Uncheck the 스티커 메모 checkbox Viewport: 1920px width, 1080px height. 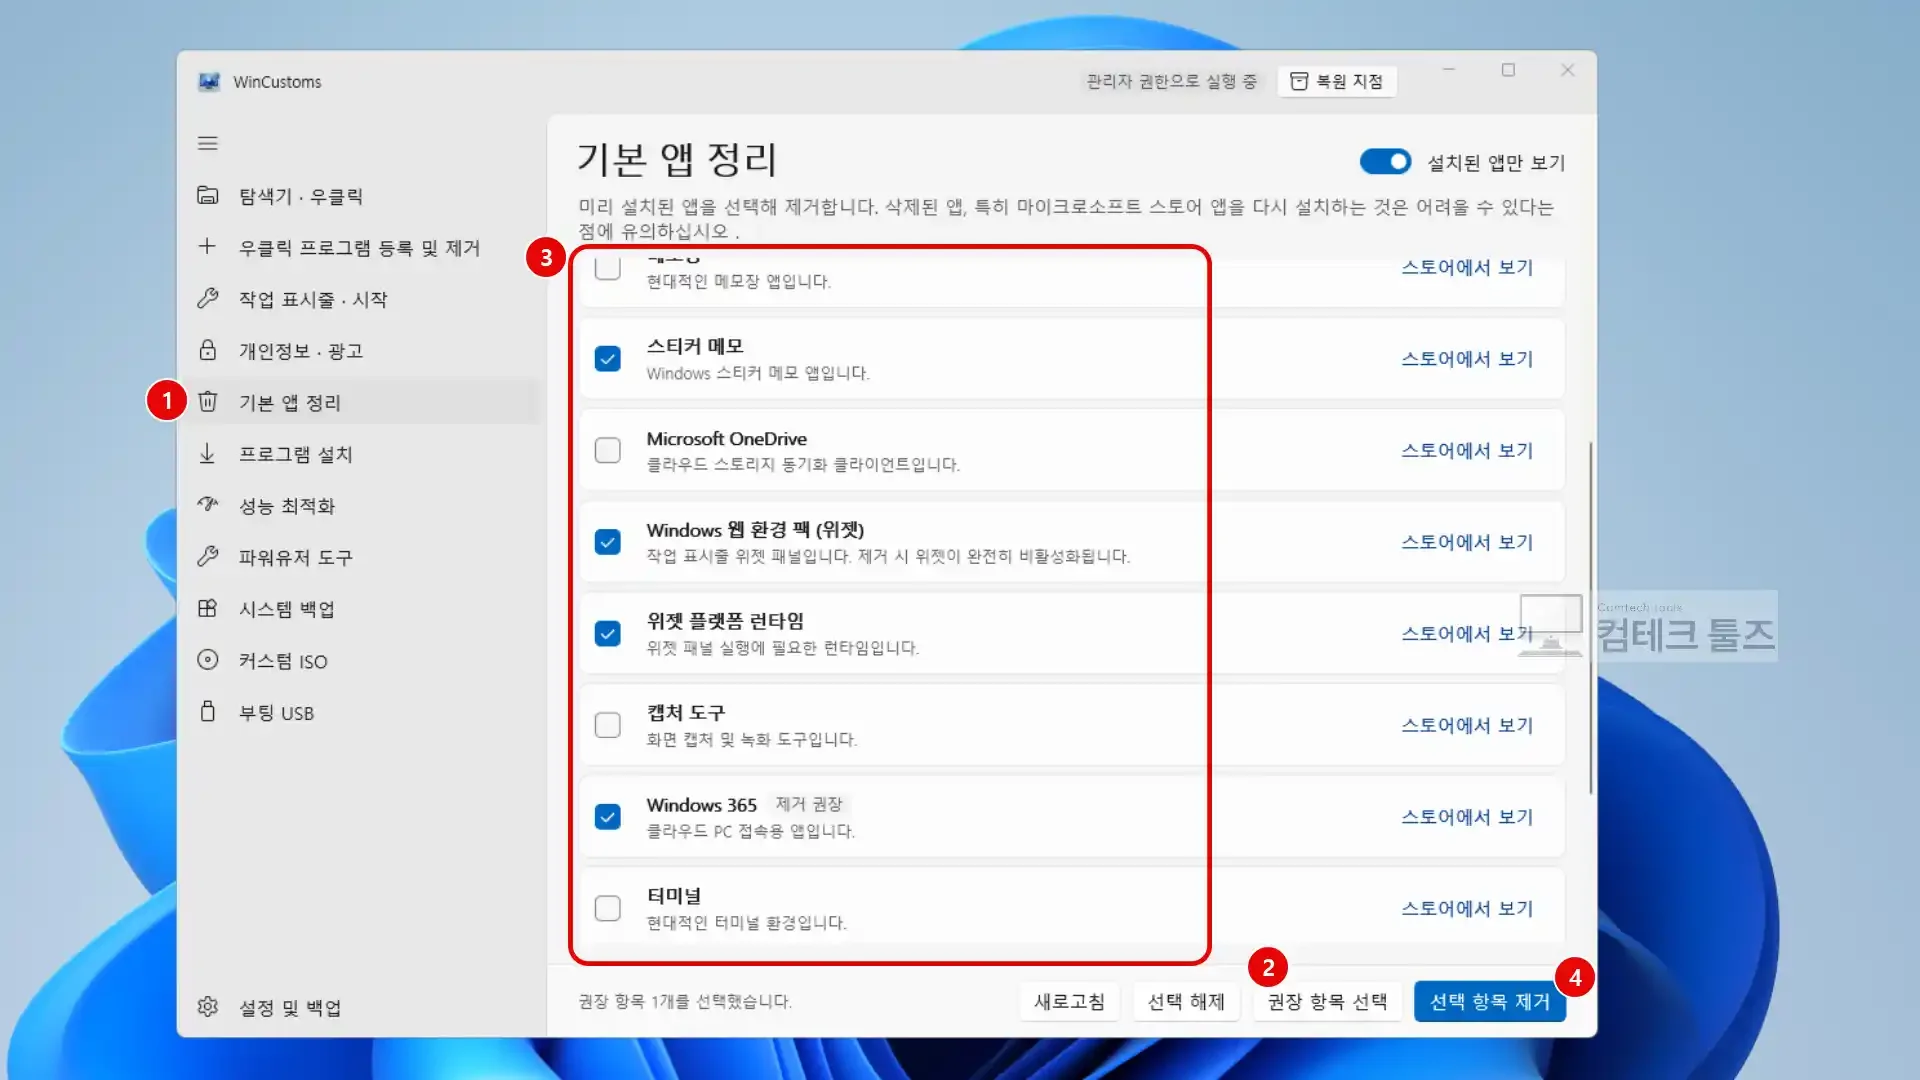[x=608, y=358]
